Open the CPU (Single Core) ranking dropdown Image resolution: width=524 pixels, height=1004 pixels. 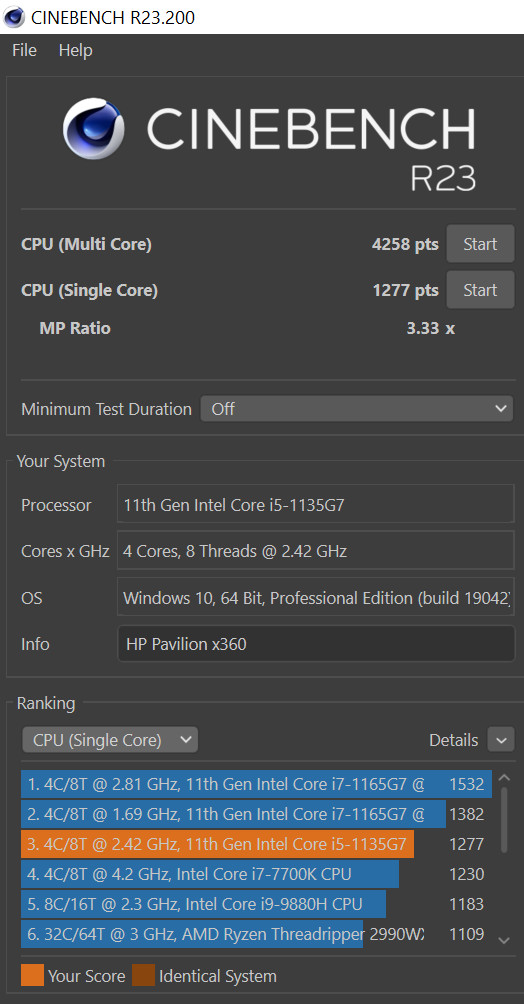(110, 740)
